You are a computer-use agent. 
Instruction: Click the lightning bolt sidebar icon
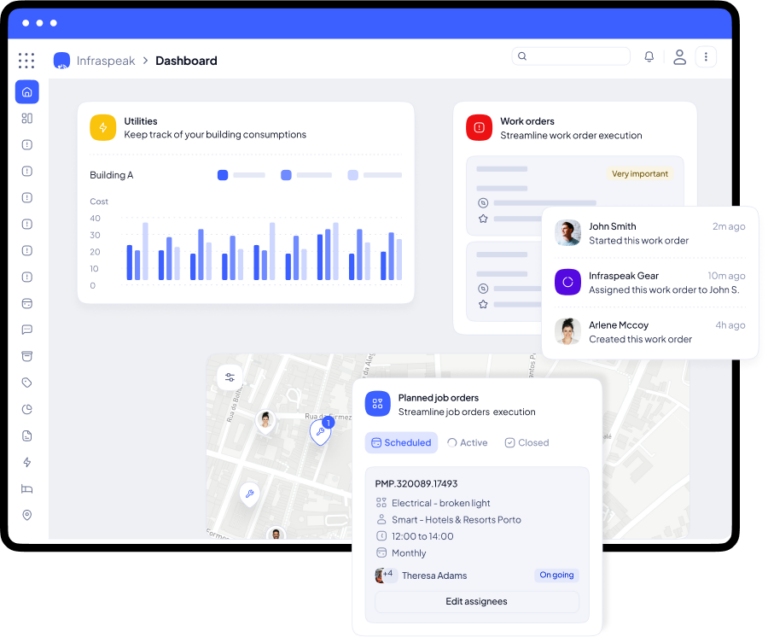[x=27, y=462]
